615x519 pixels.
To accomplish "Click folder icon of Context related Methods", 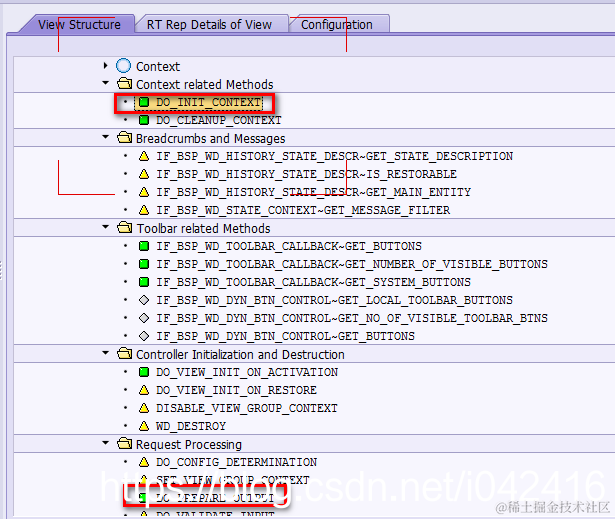I will (125, 84).
